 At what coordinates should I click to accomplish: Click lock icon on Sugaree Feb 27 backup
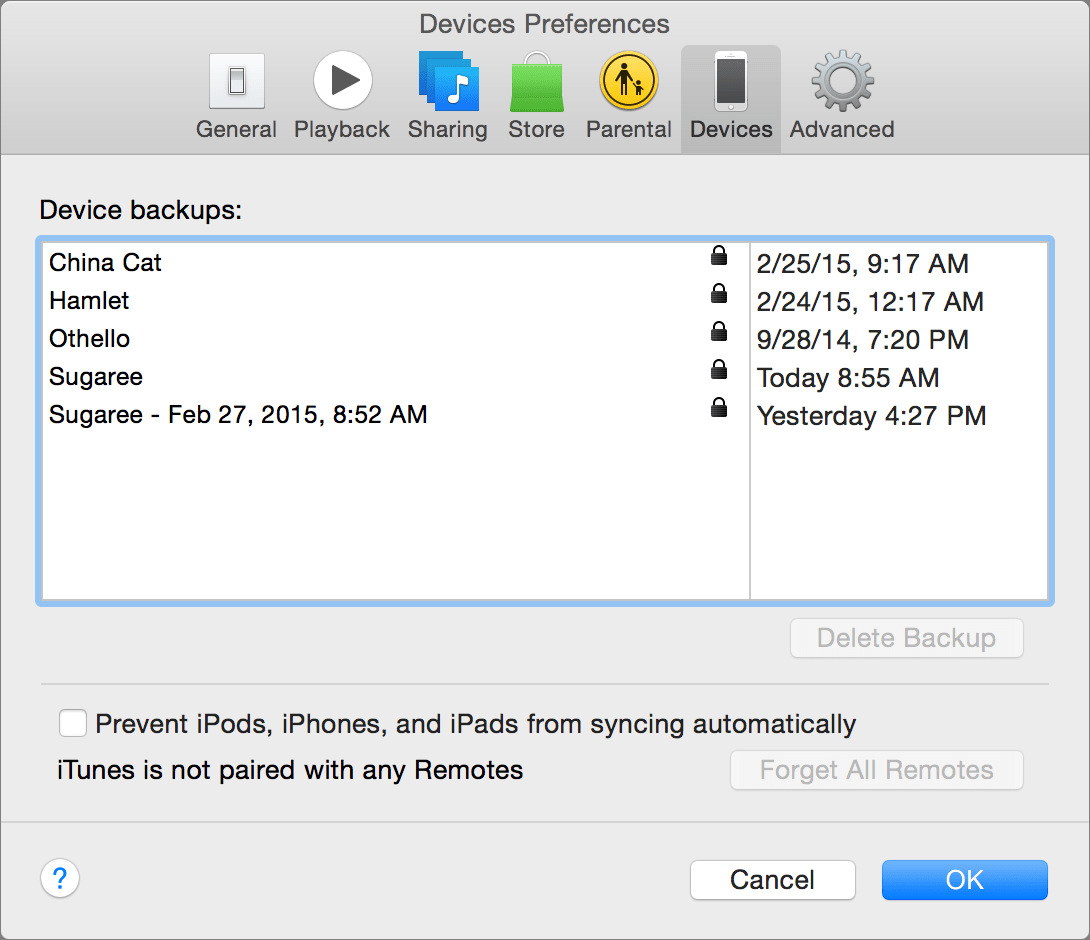coord(719,407)
